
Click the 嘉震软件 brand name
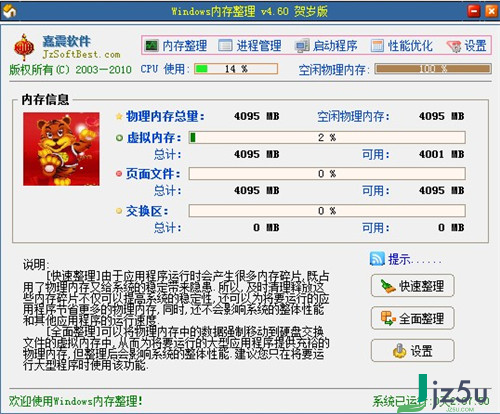coord(66,41)
